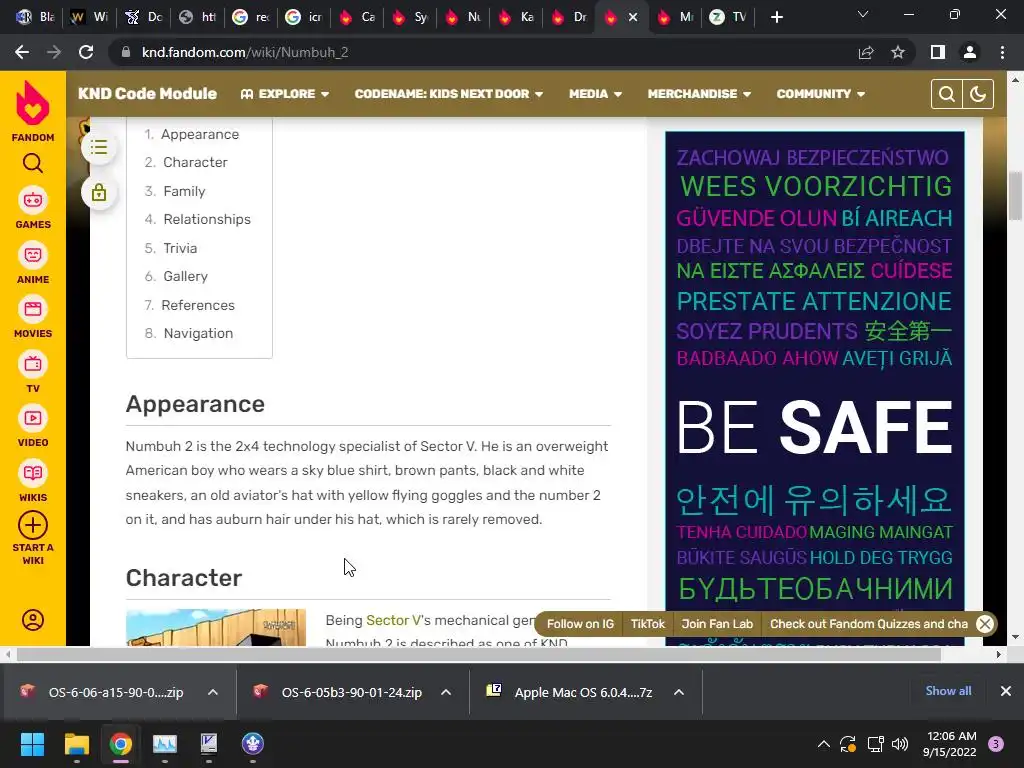Click TikTok button in promo bar

pyautogui.click(x=647, y=624)
